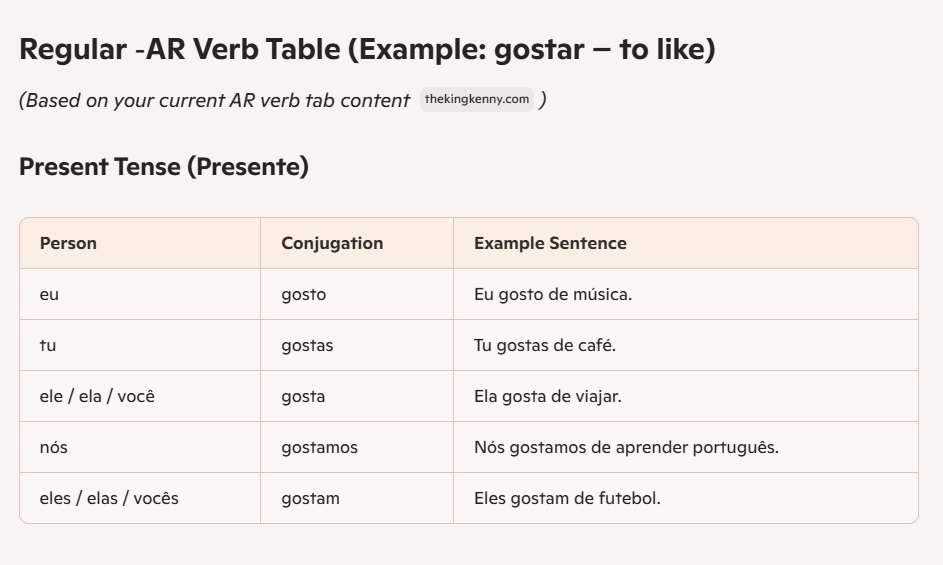The width and height of the screenshot is (943, 565).
Task: Open the thekingkenny.com source link
Action: pos(477,99)
